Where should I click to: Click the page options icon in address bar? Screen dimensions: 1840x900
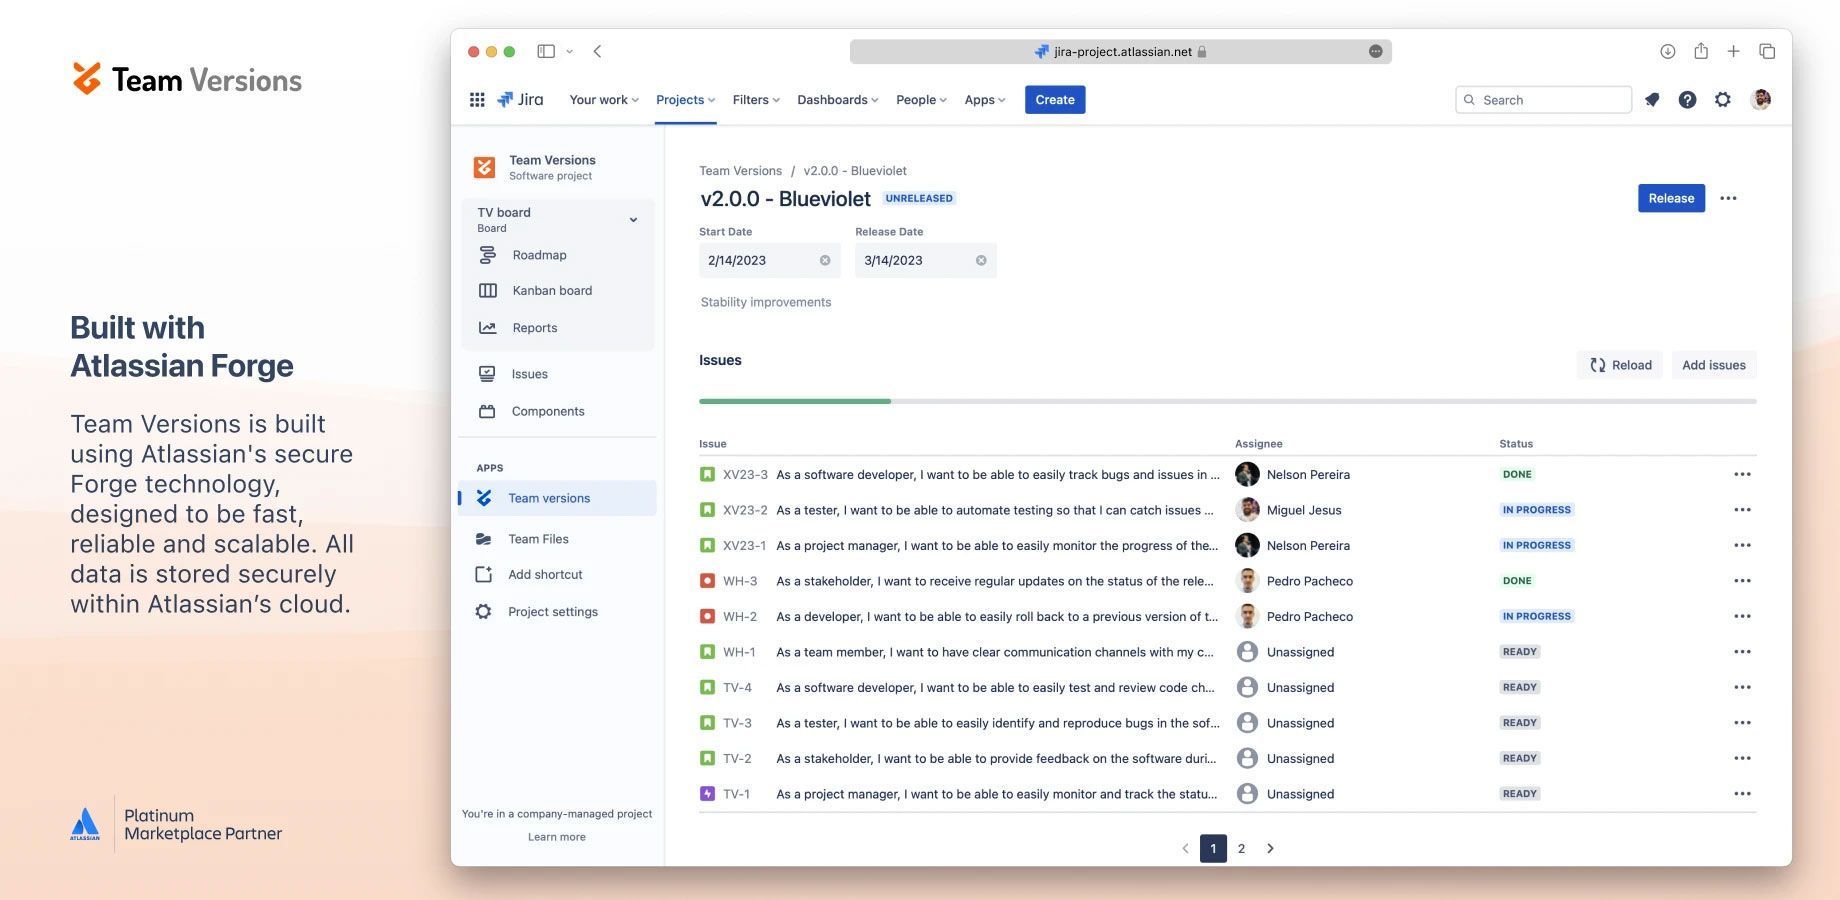(1375, 51)
